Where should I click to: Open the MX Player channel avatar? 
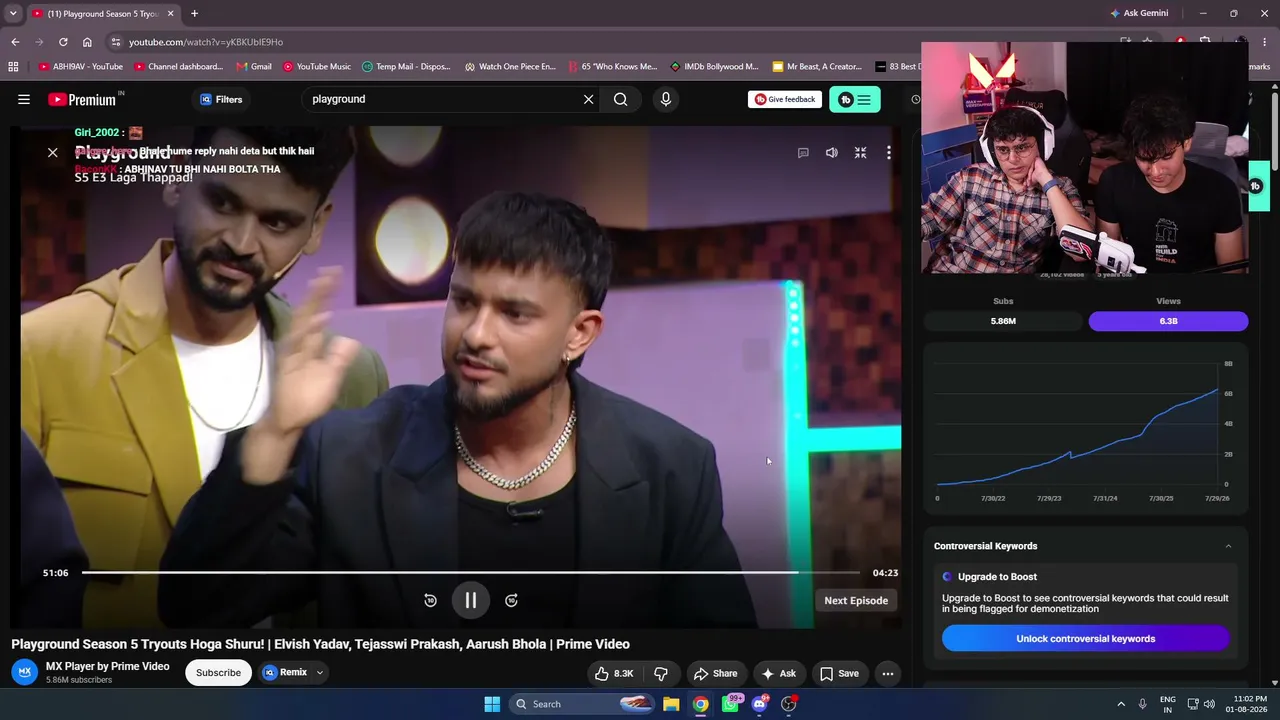[25, 672]
